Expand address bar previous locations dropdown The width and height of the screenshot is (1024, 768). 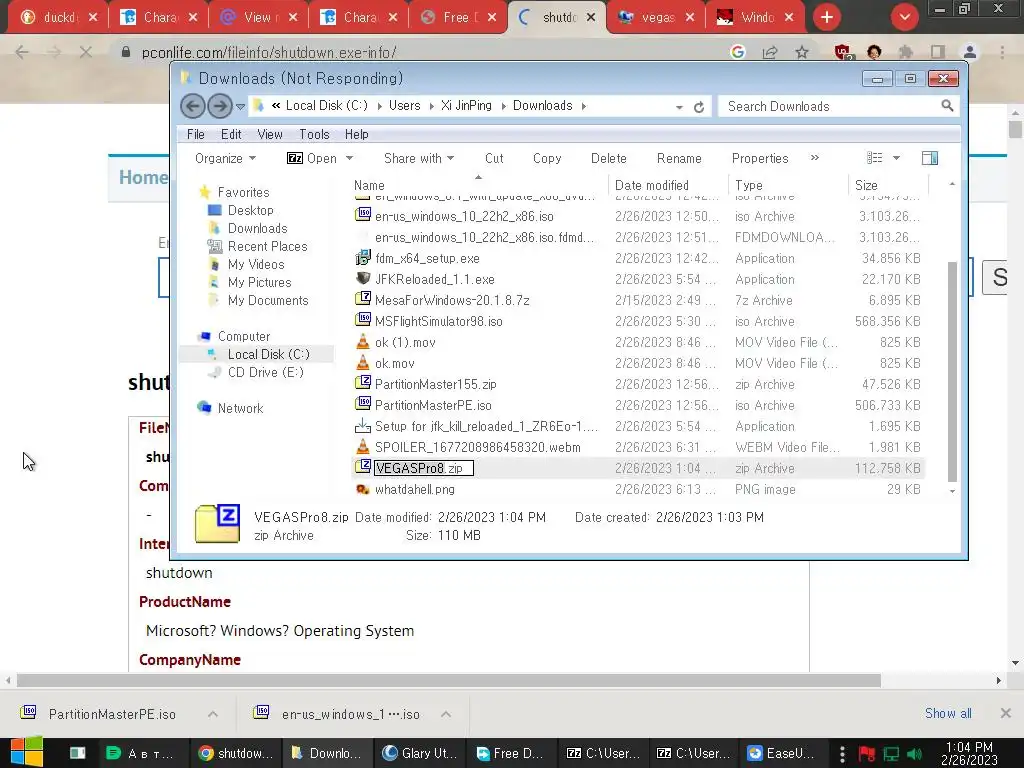[x=679, y=107]
